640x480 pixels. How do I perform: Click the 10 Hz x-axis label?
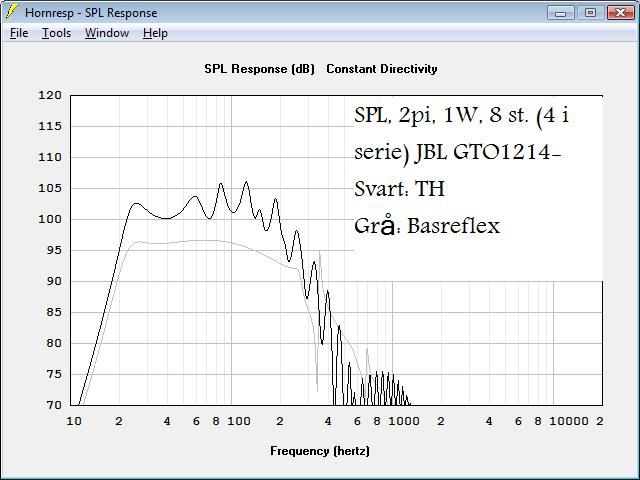tap(74, 421)
